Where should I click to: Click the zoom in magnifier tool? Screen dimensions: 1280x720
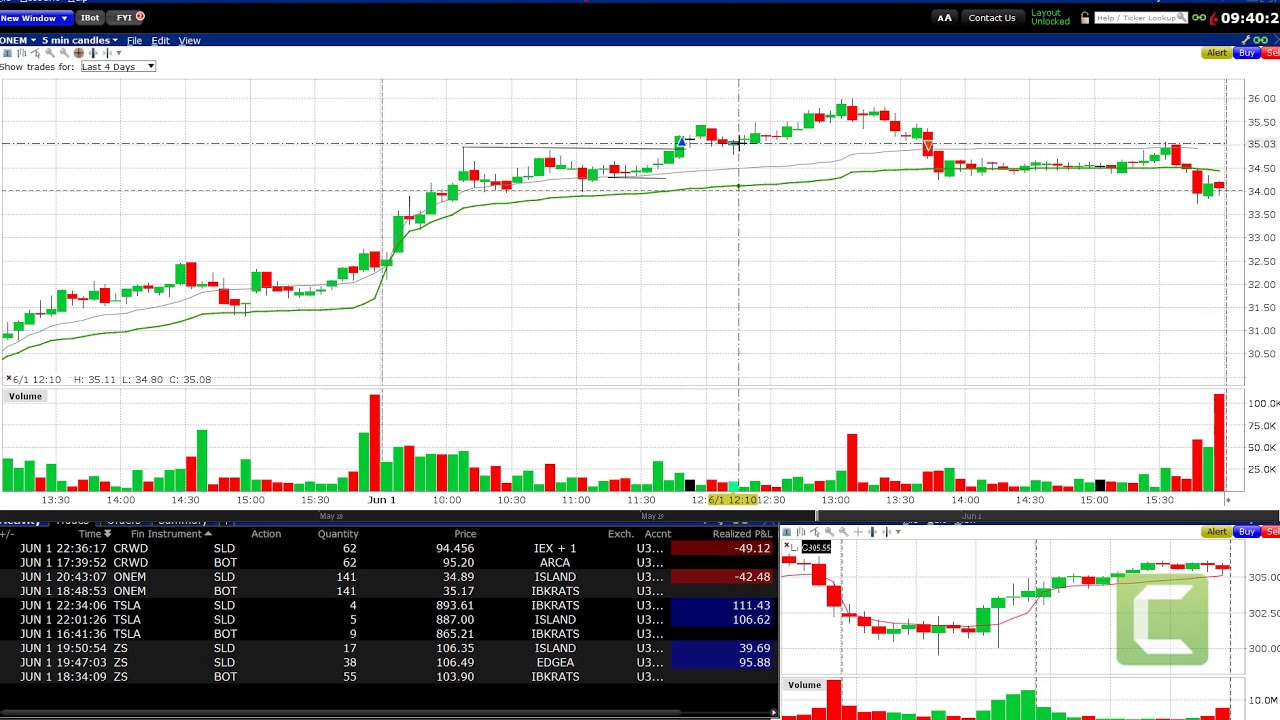[x=50, y=53]
